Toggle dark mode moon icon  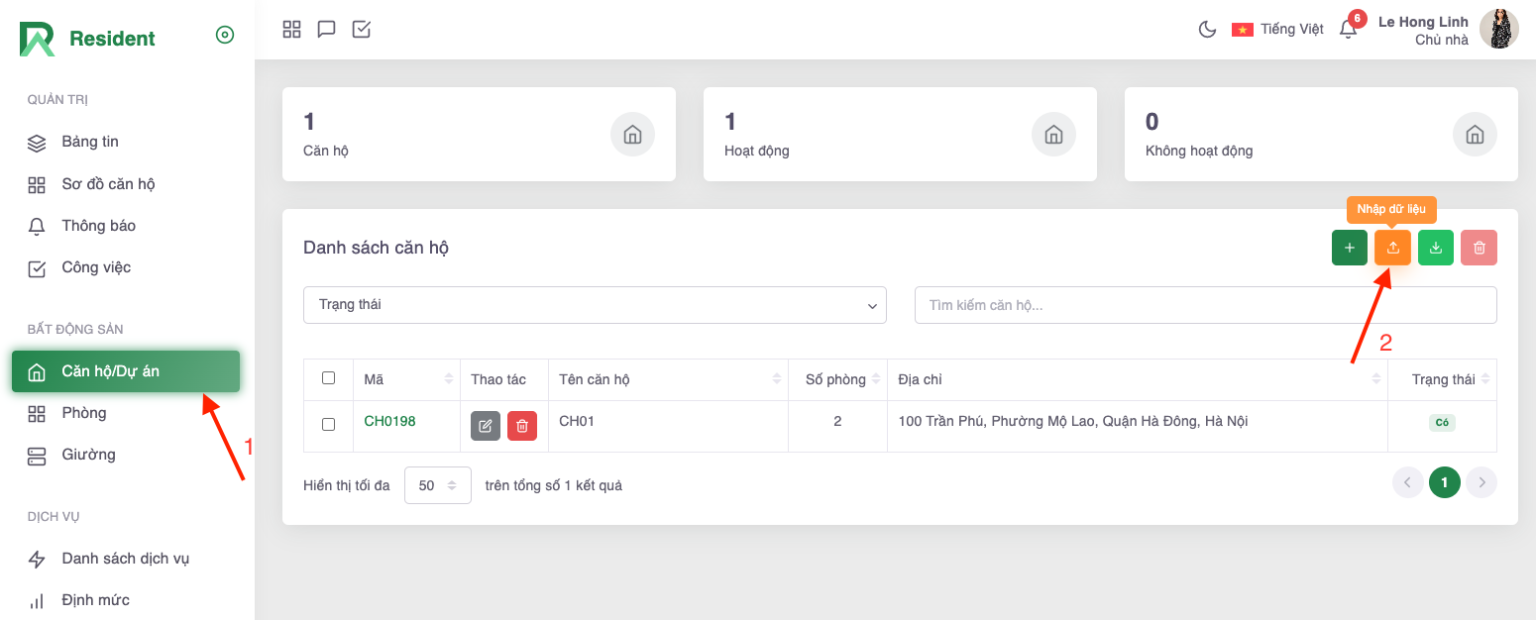point(1207,29)
